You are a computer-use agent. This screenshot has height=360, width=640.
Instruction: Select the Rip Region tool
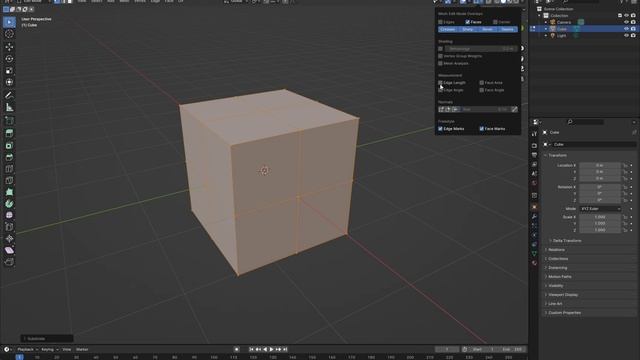[9, 262]
